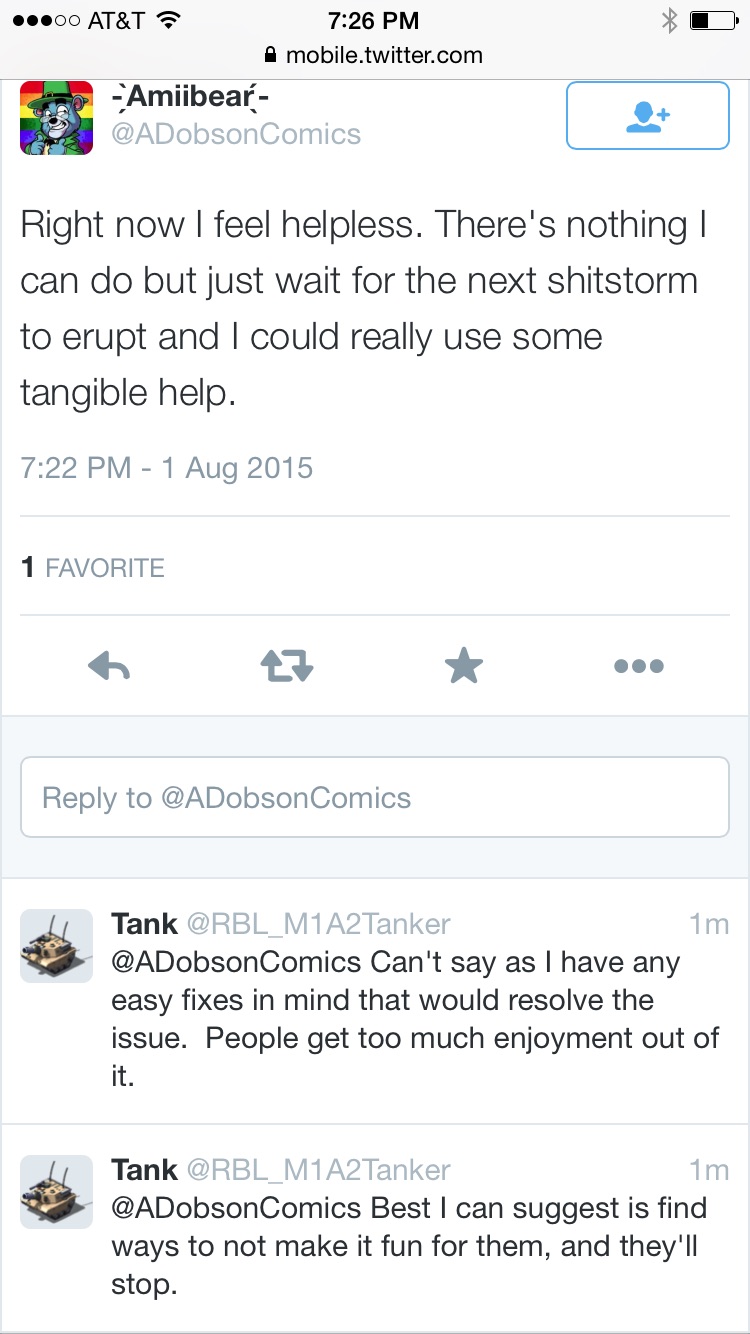Retweet the Amiibear tweet

pos(287,666)
